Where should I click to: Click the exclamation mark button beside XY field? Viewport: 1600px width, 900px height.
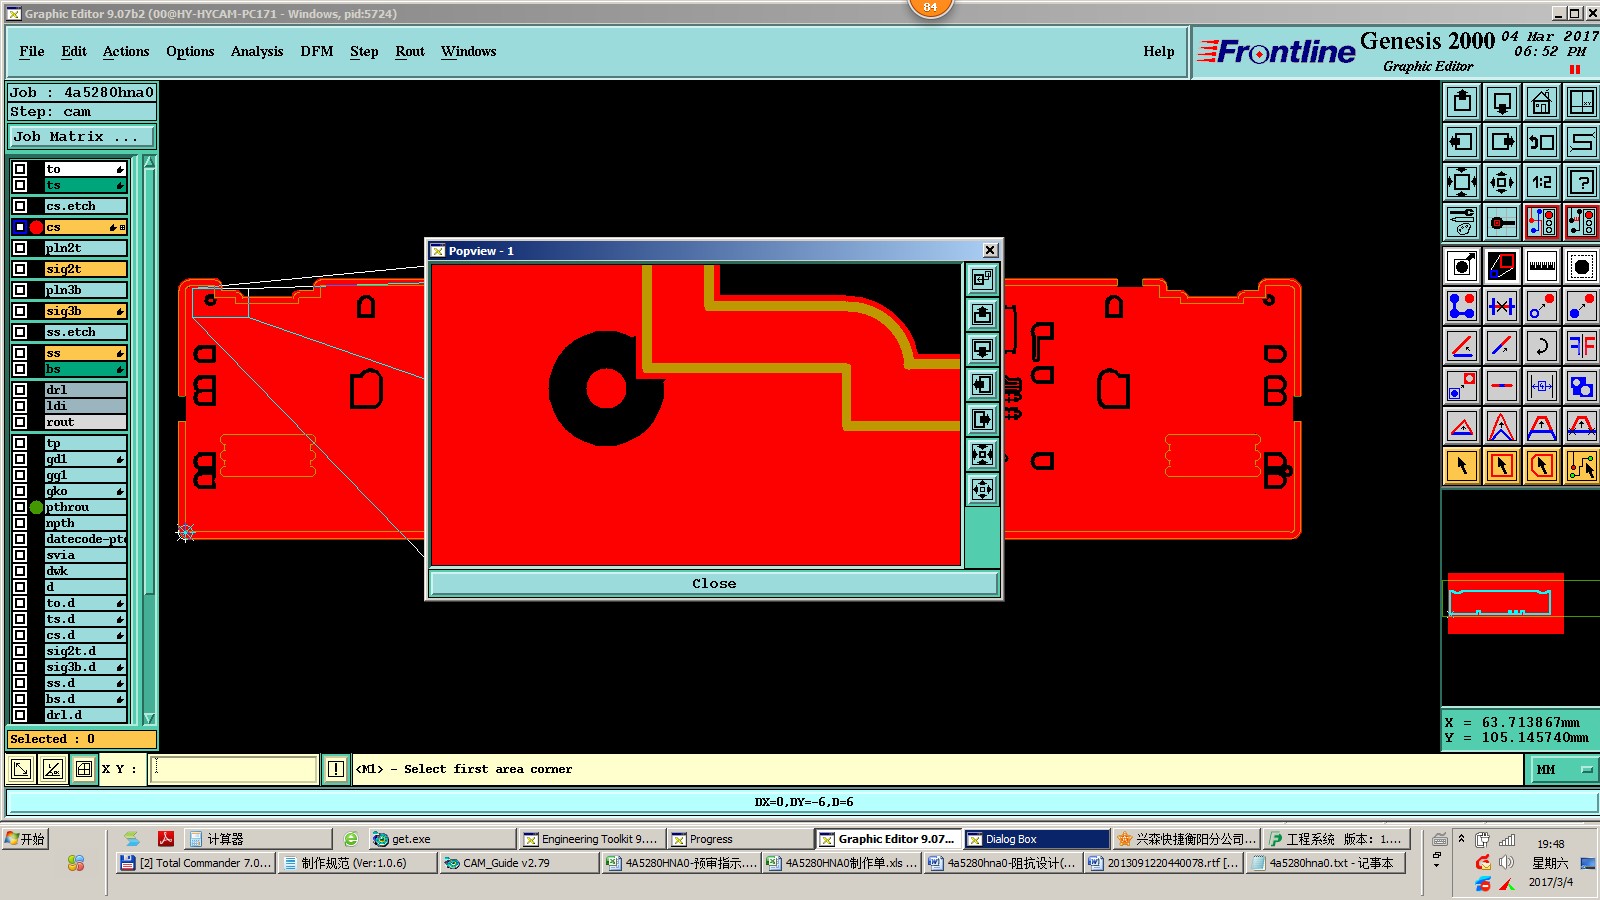coord(336,769)
